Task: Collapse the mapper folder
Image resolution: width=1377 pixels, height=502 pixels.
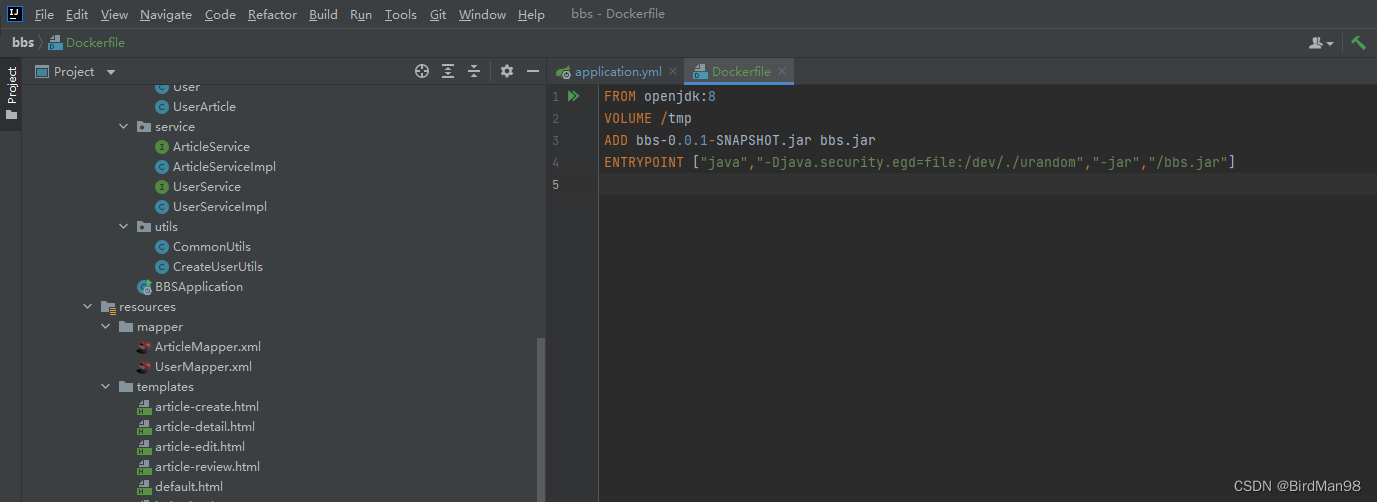Action: click(x=106, y=327)
